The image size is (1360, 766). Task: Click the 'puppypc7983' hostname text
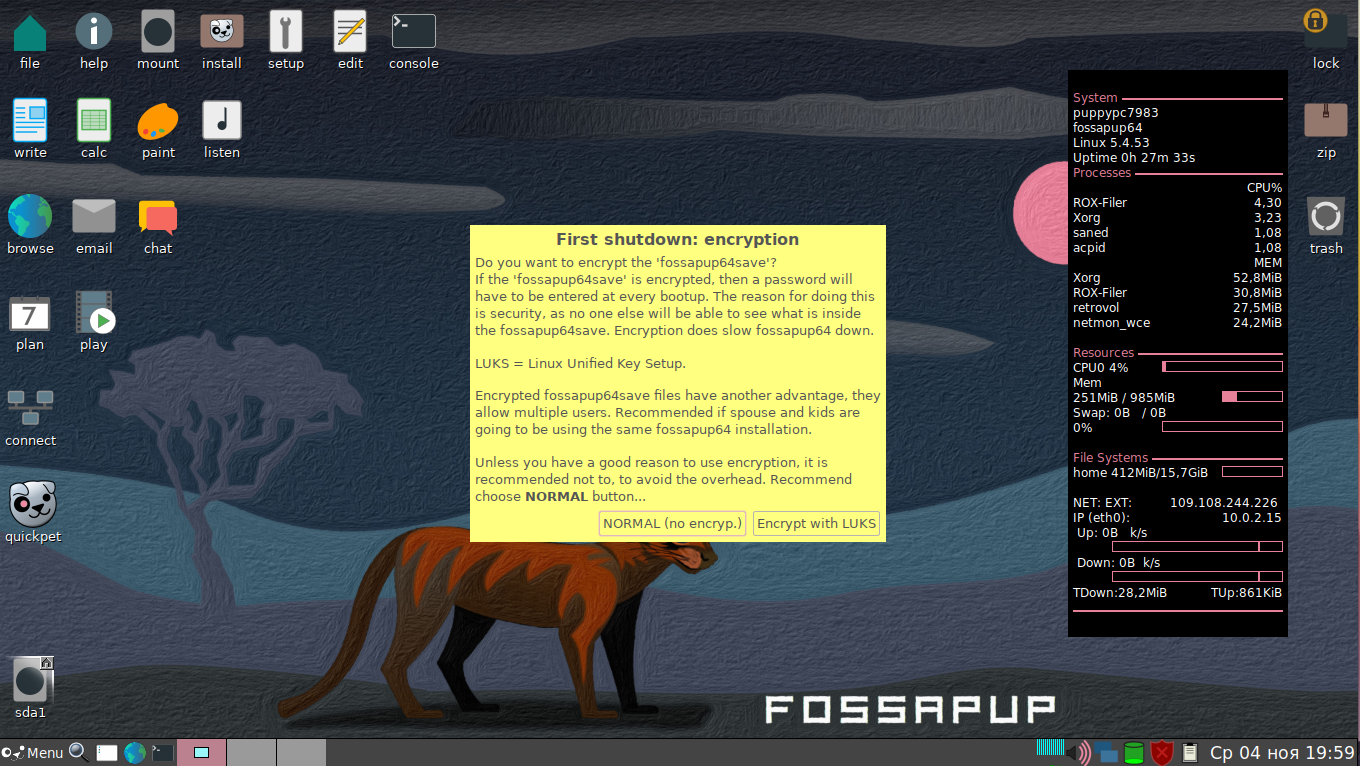tap(1115, 113)
